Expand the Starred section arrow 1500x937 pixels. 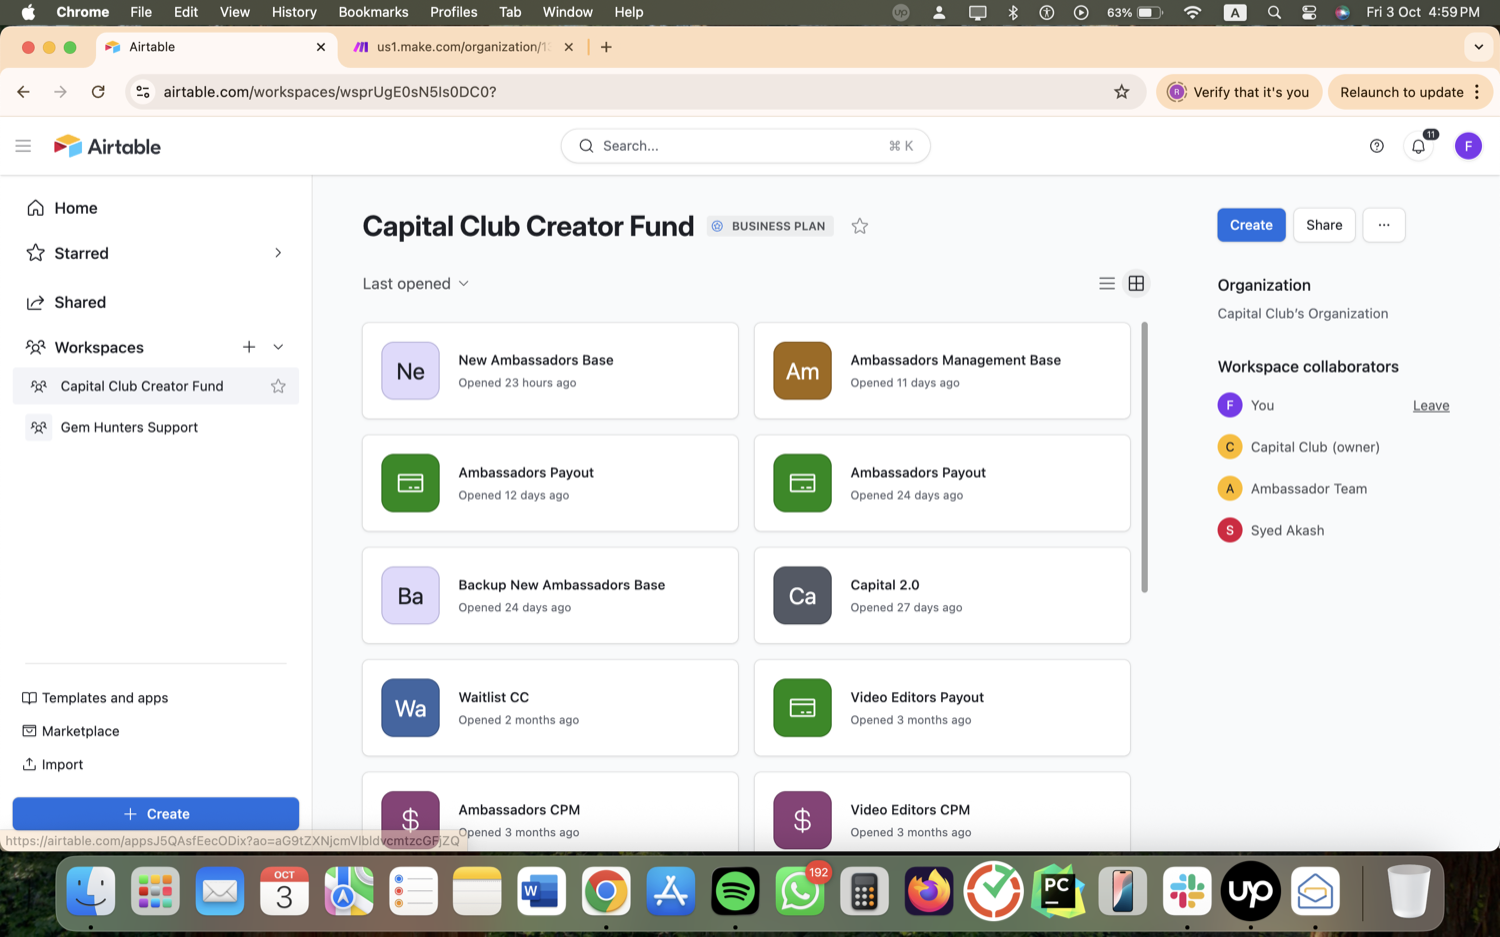pos(278,253)
